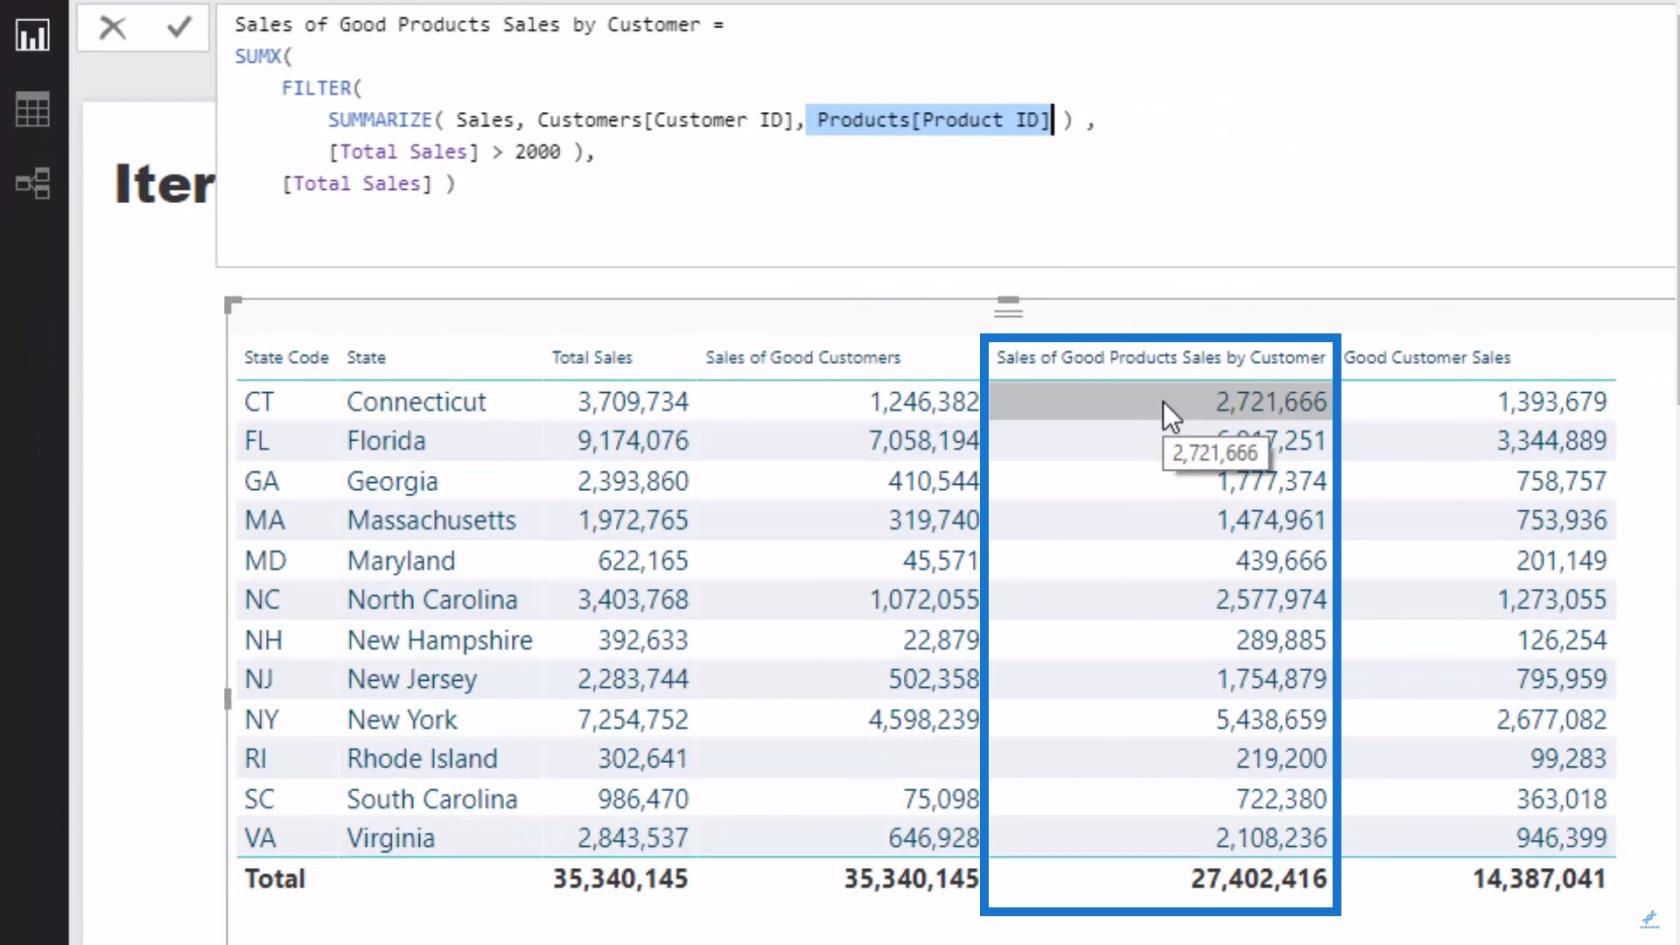Screen dimensions: 1680x945
Task: Select the New York total sales cell
Action: pos(633,719)
